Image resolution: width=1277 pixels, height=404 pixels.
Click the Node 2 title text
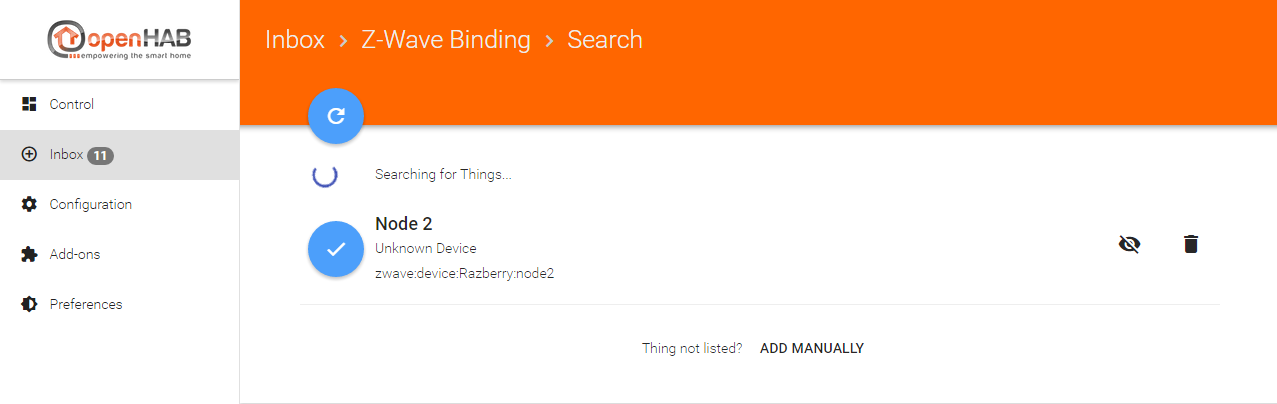(x=403, y=224)
